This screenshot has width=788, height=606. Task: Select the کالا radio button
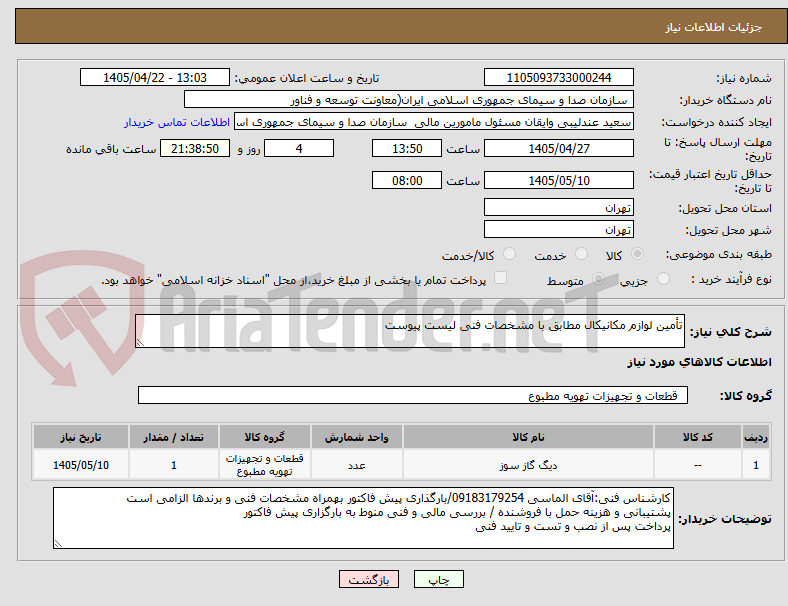pyautogui.click(x=637, y=254)
